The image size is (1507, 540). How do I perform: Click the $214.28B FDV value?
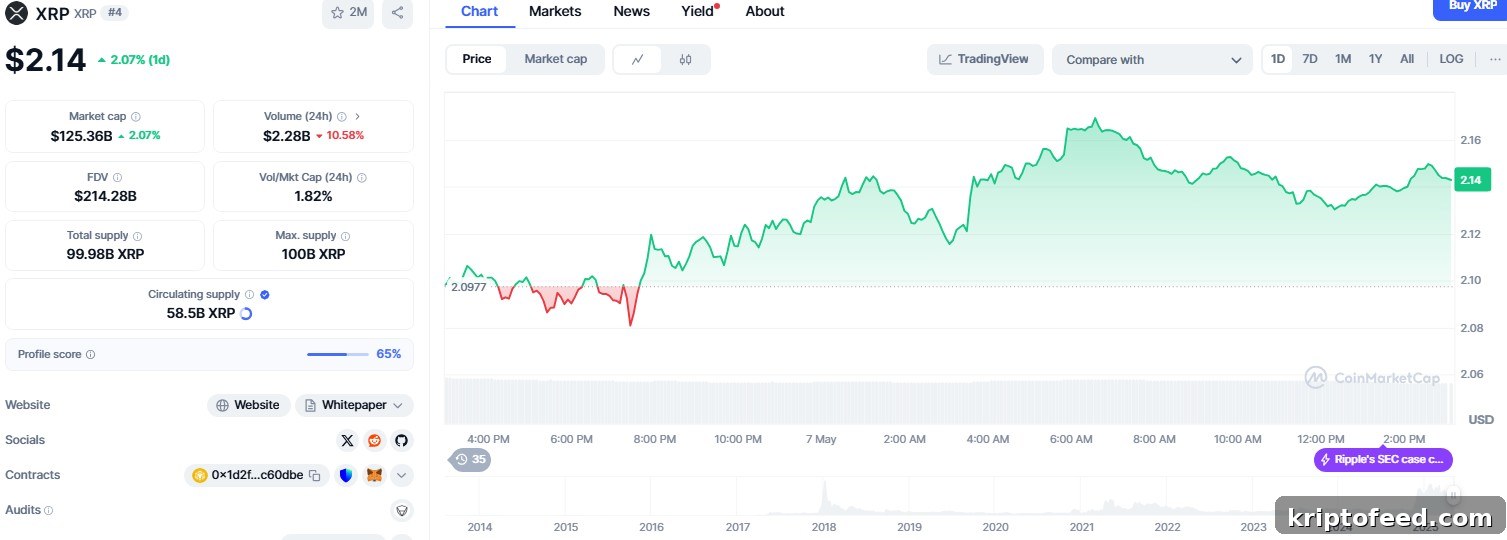tap(105, 196)
